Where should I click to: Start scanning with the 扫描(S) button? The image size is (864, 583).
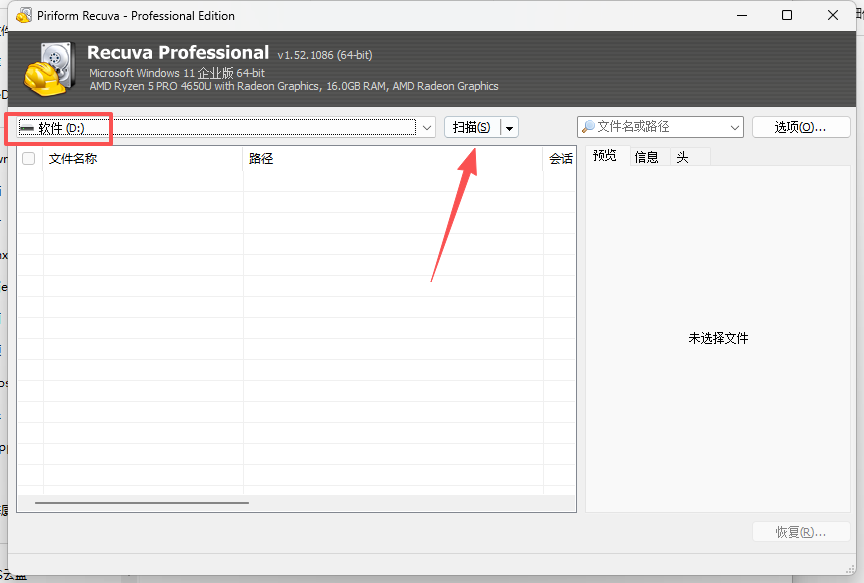click(x=472, y=128)
